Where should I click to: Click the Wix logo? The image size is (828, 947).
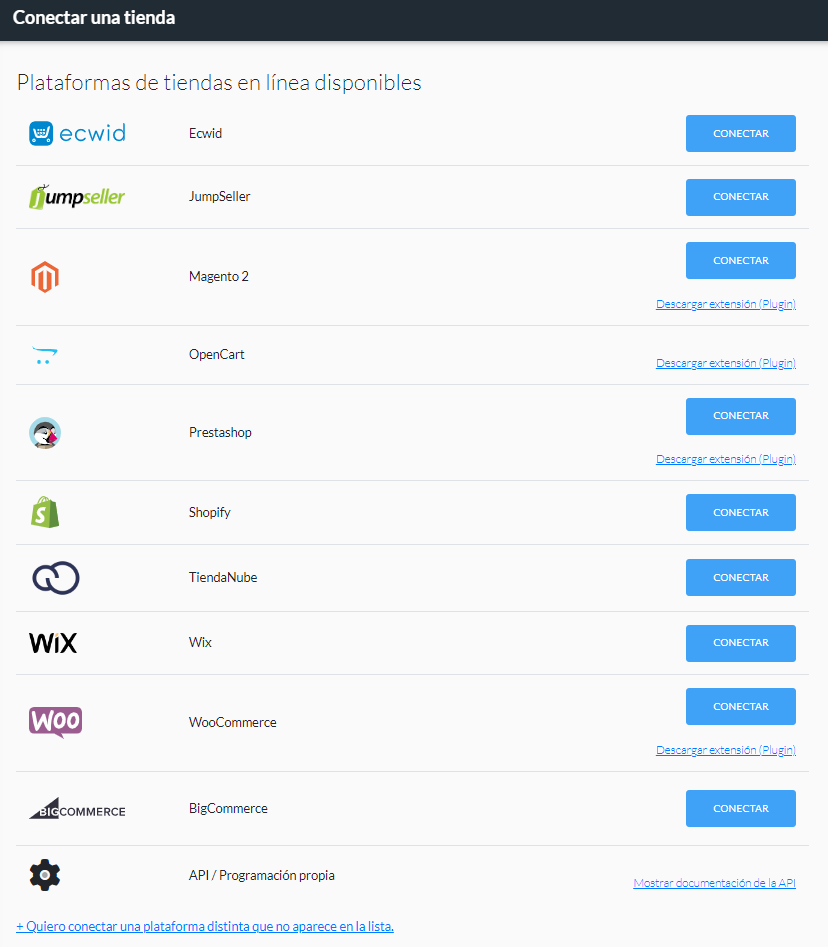click(x=53, y=643)
